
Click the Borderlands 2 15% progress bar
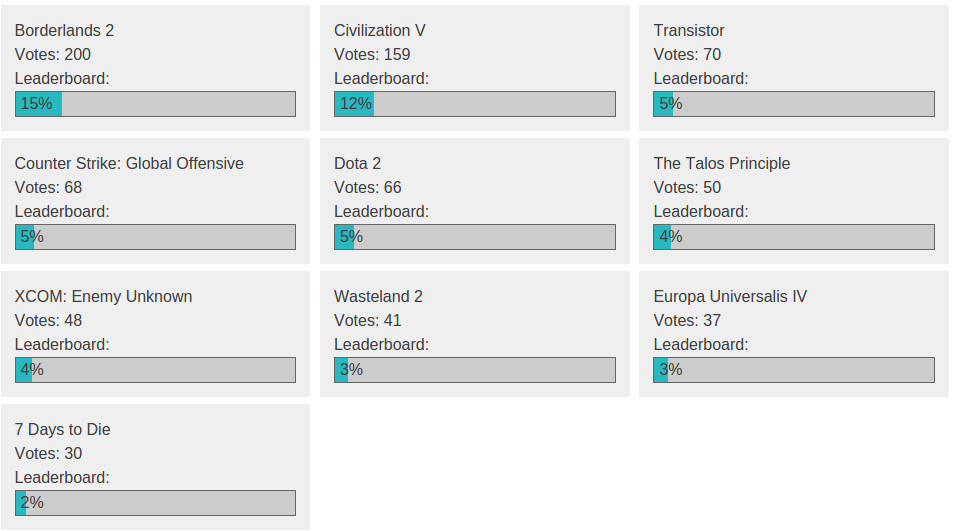(x=156, y=104)
